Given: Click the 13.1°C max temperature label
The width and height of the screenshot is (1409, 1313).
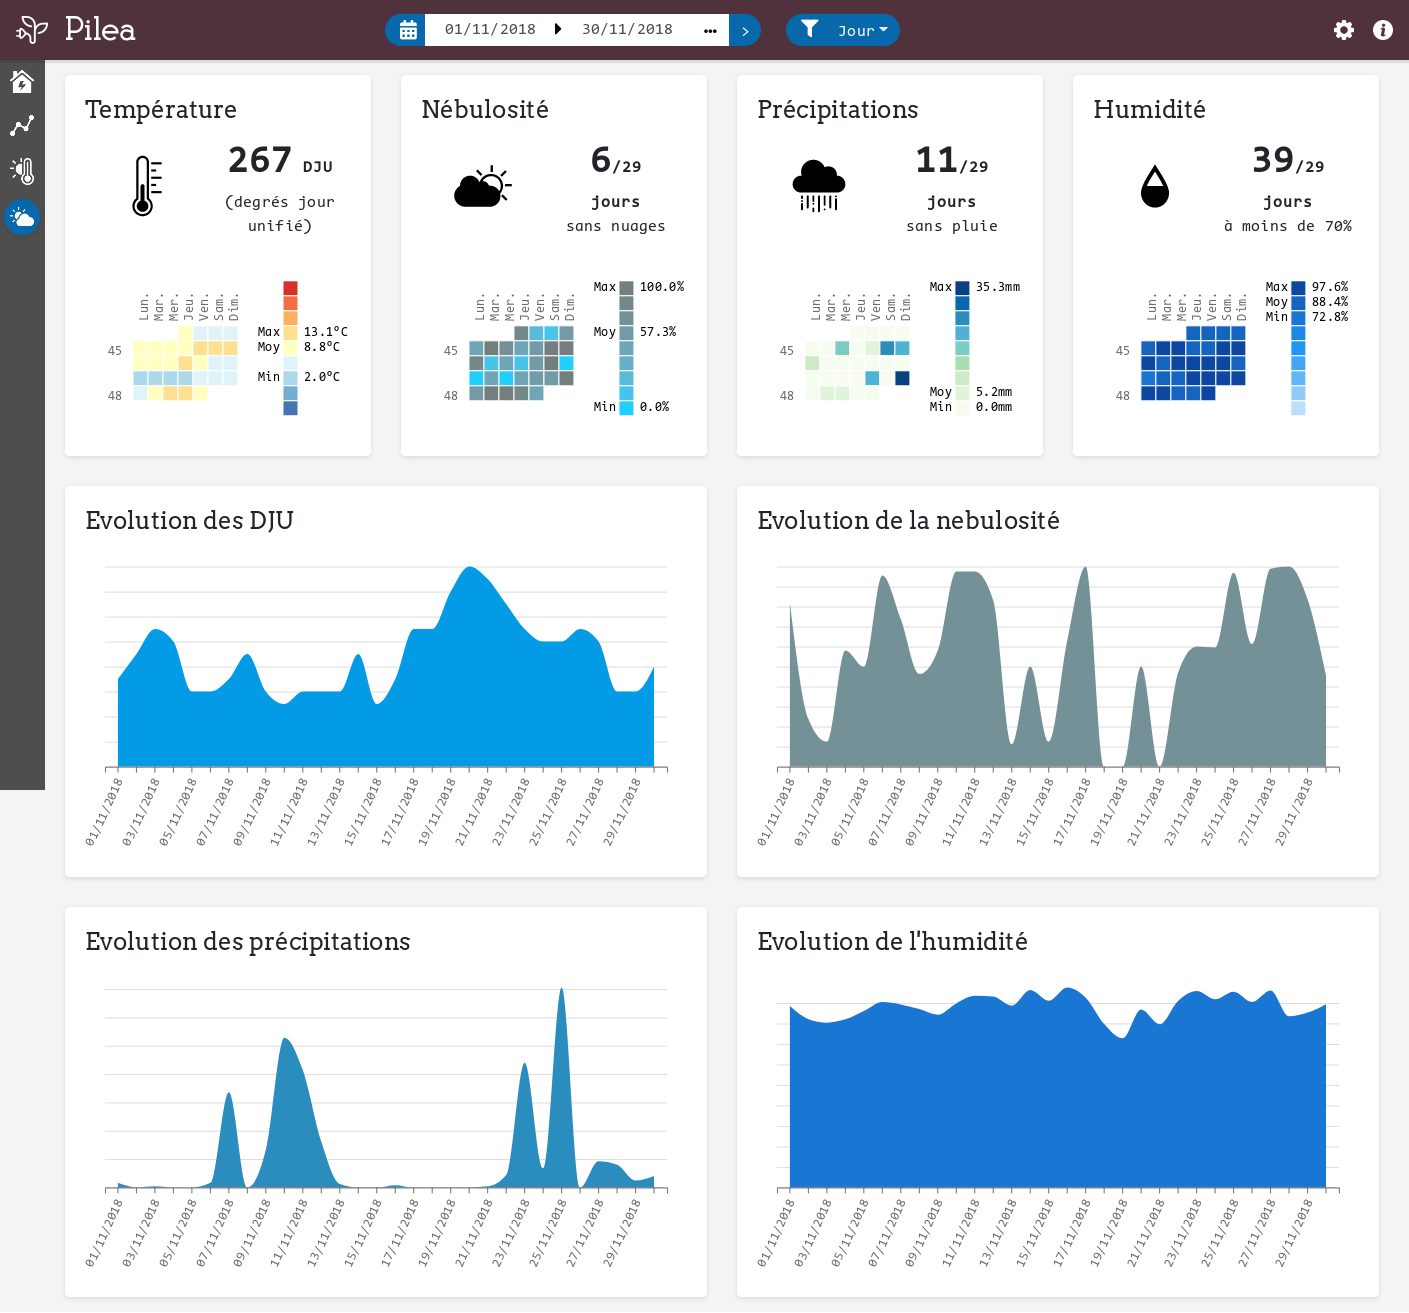Looking at the screenshot, I should 326,332.
